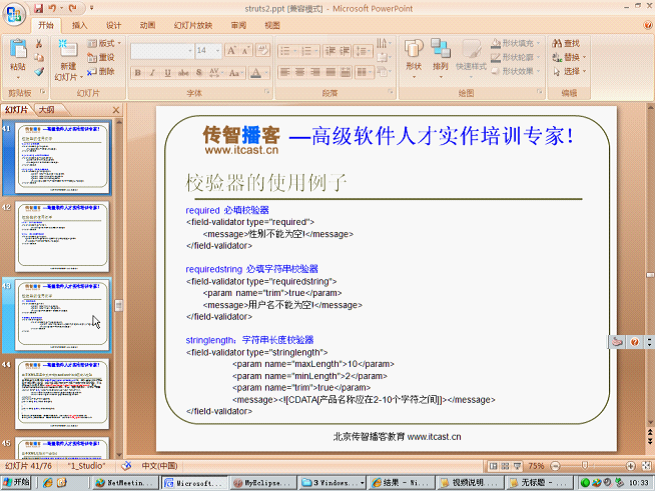Open slide Layout options (版式)
This screenshot has height=491, width=655.
[x=104, y=43]
